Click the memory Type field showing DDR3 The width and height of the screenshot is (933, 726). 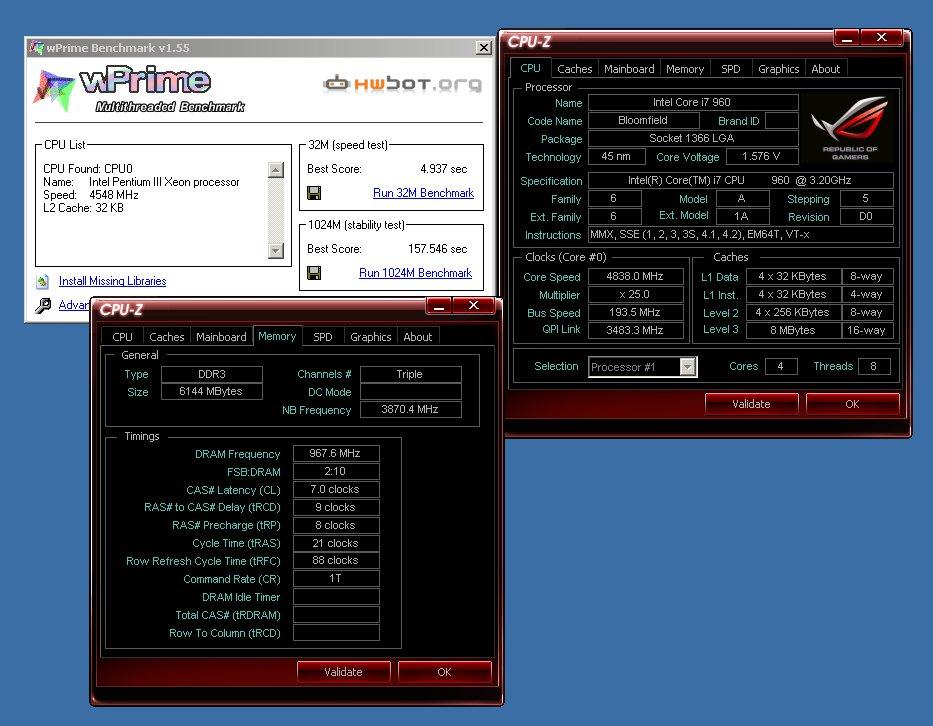[211, 374]
